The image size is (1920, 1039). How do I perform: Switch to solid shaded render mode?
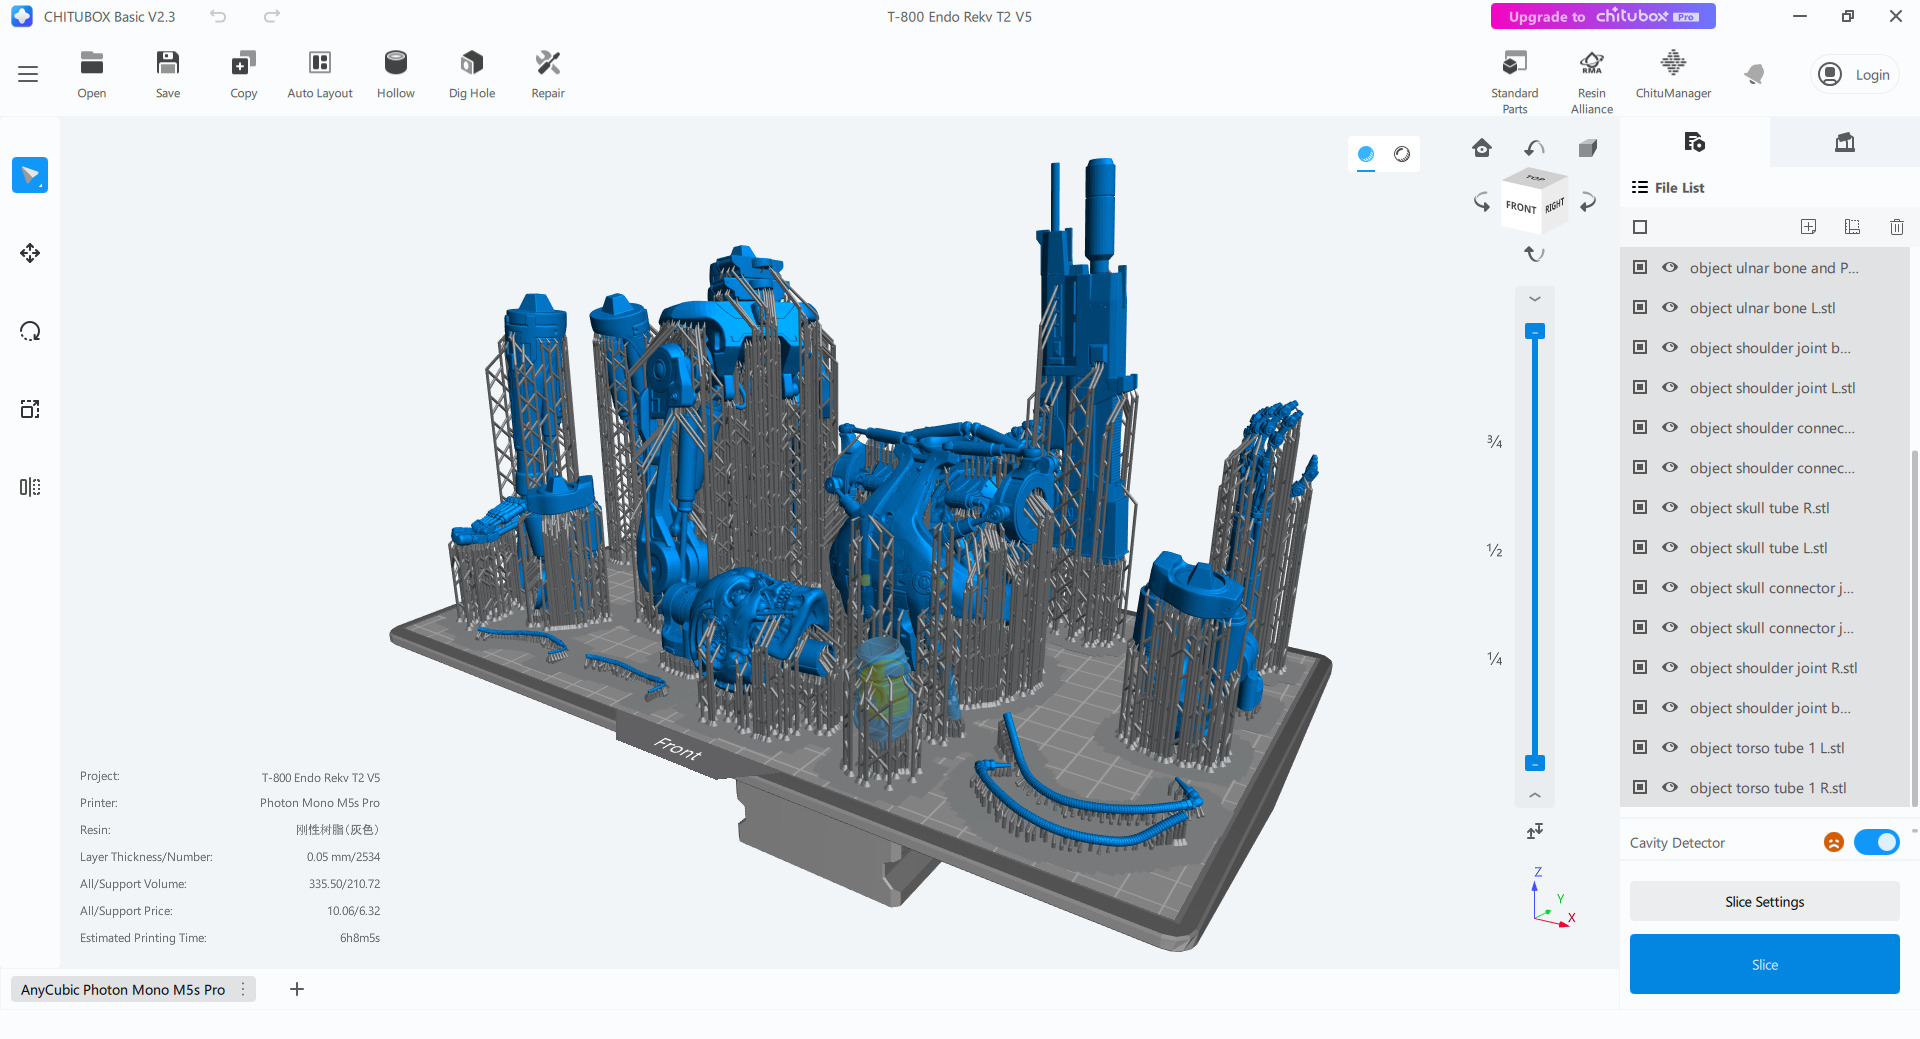pos(1366,154)
